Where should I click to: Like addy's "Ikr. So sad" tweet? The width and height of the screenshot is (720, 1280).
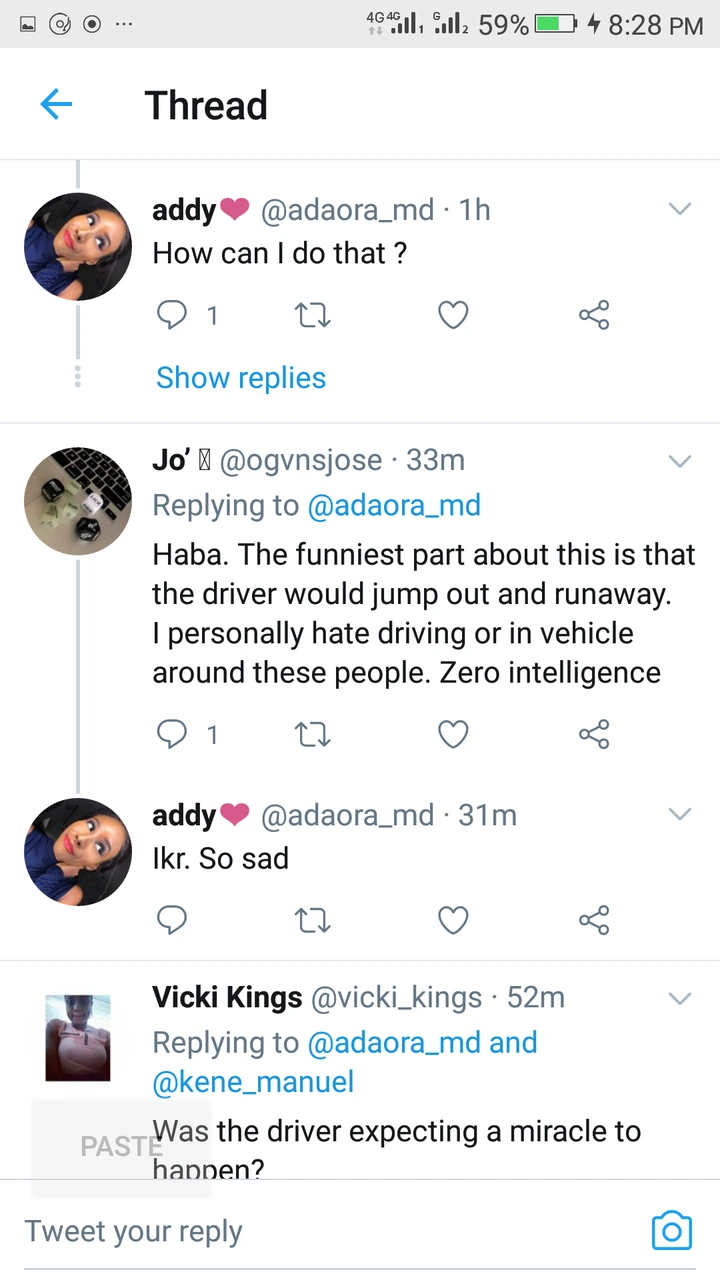pyautogui.click(x=453, y=919)
